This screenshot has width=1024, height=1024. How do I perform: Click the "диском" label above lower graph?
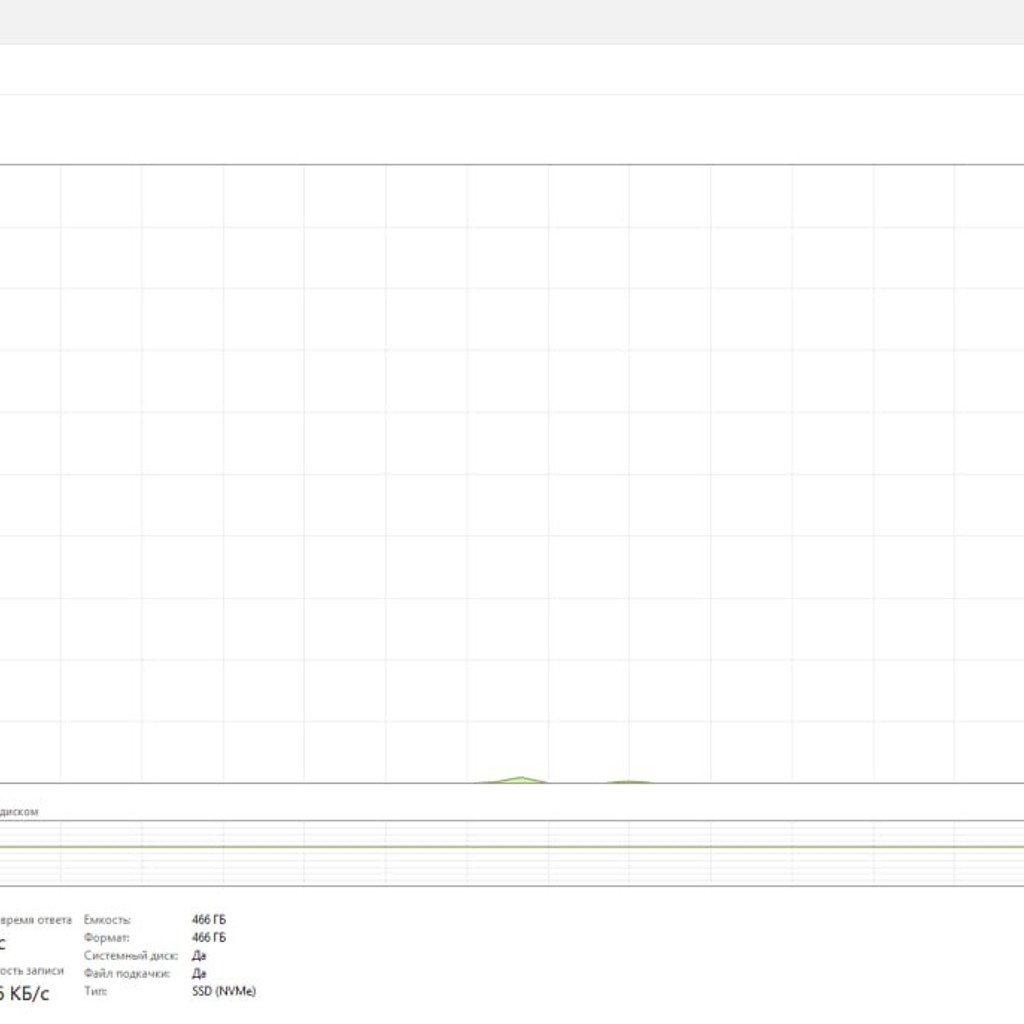19,811
